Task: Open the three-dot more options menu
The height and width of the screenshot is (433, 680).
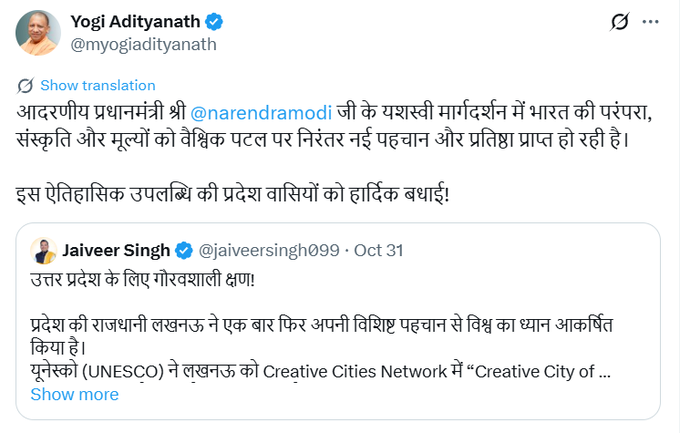Action: point(654,21)
